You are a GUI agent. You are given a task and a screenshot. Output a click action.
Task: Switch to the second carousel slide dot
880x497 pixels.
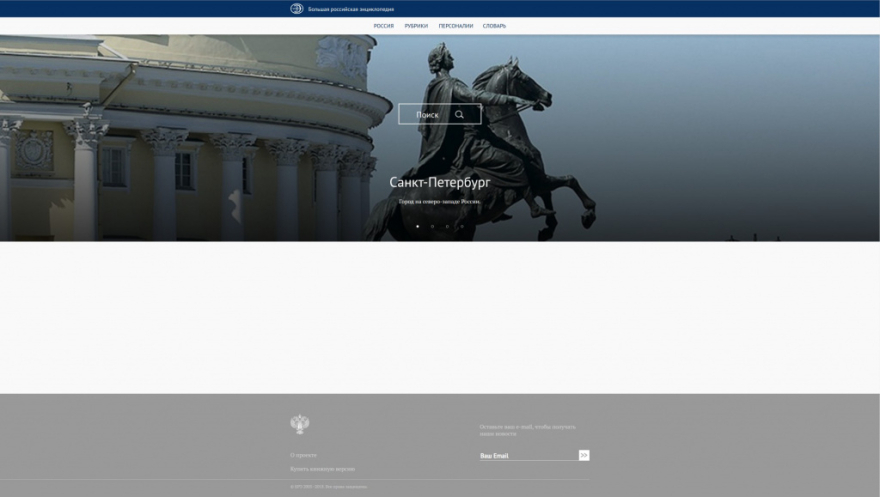pyautogui.click(x=432, y=226)
